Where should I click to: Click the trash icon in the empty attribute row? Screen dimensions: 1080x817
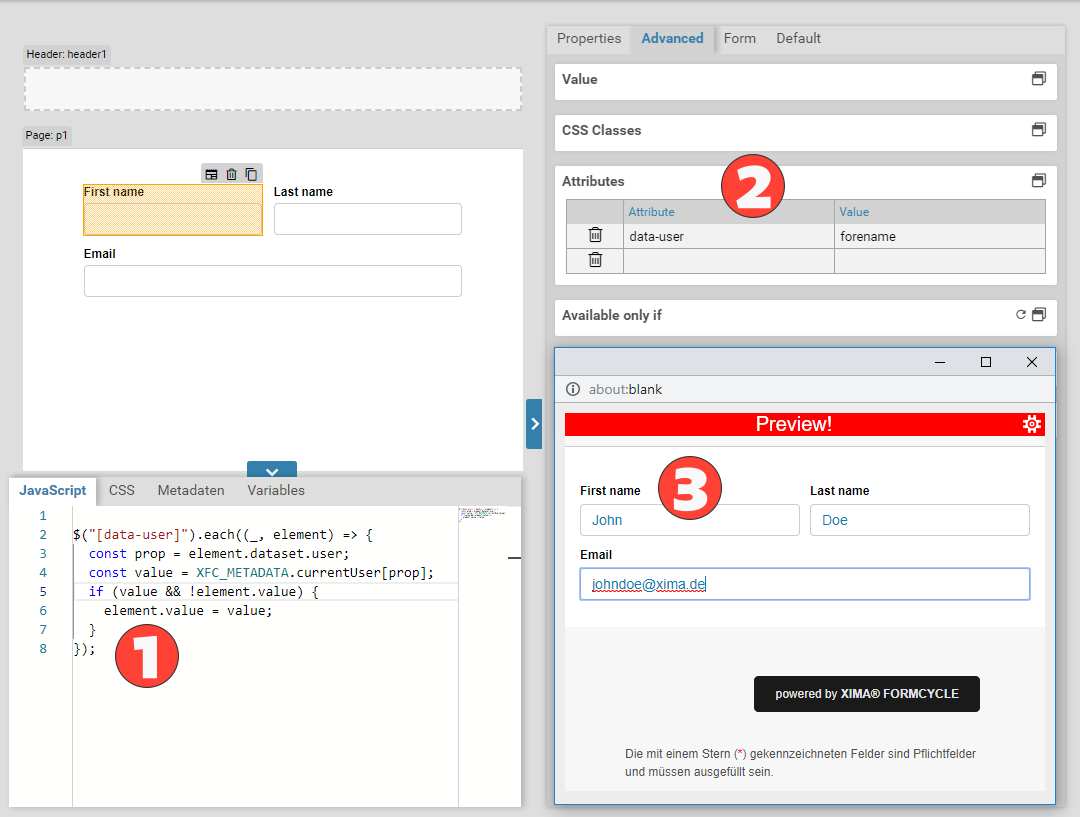coord(595,260)
